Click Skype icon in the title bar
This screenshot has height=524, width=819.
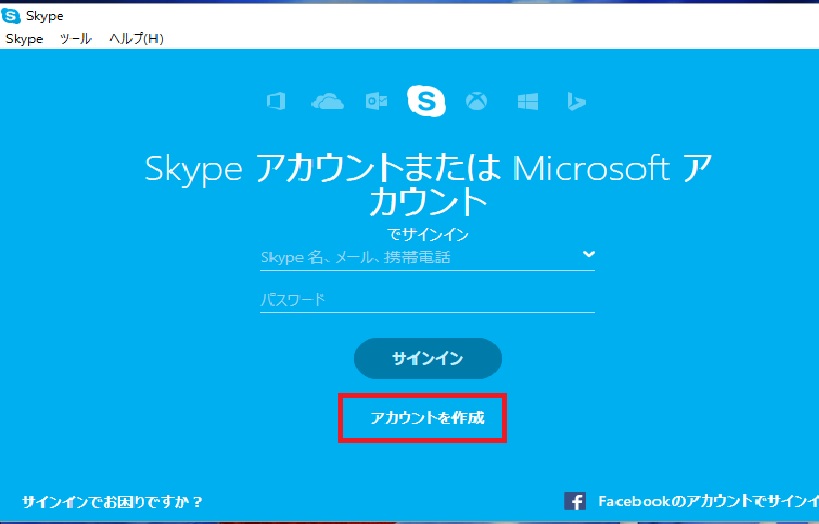[x=10, y=16]
